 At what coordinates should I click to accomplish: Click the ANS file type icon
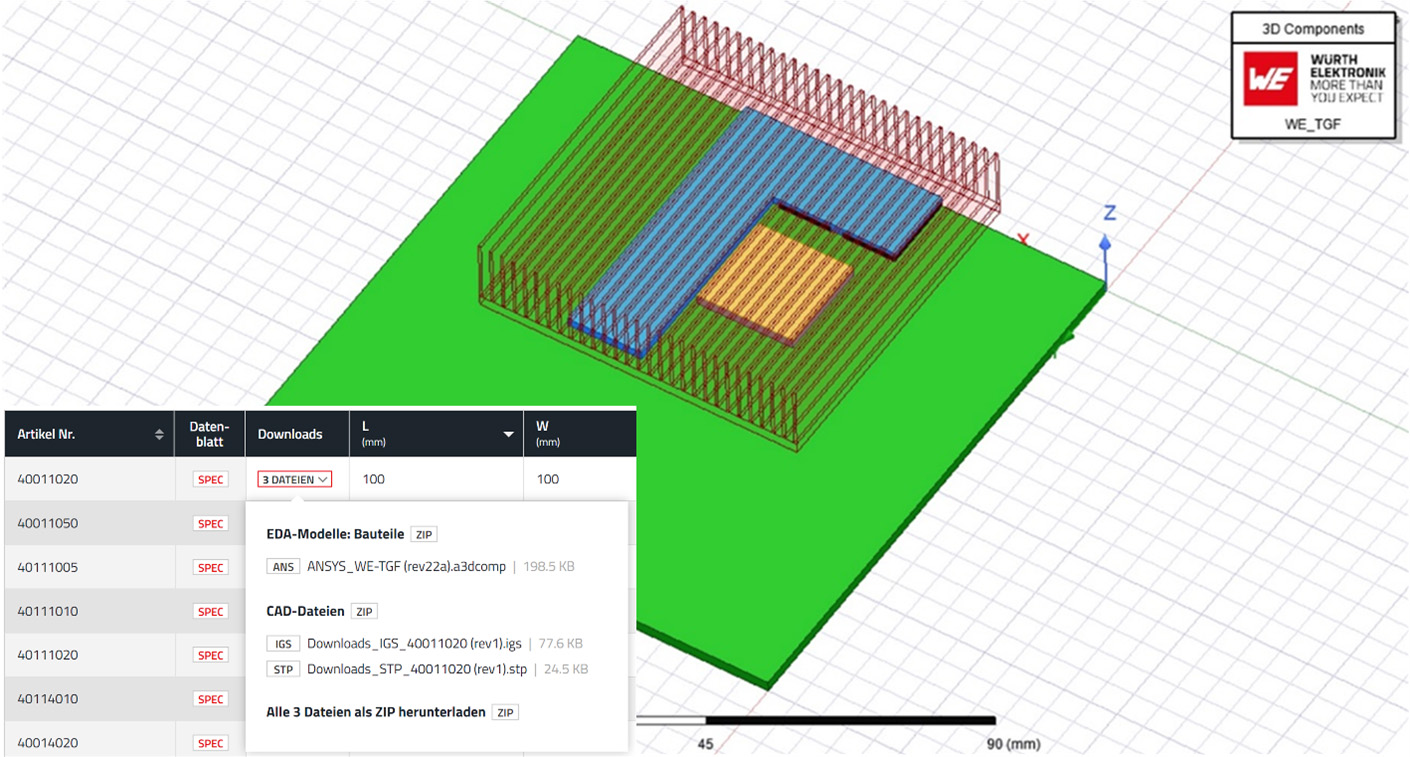click(x=283, y=566)
